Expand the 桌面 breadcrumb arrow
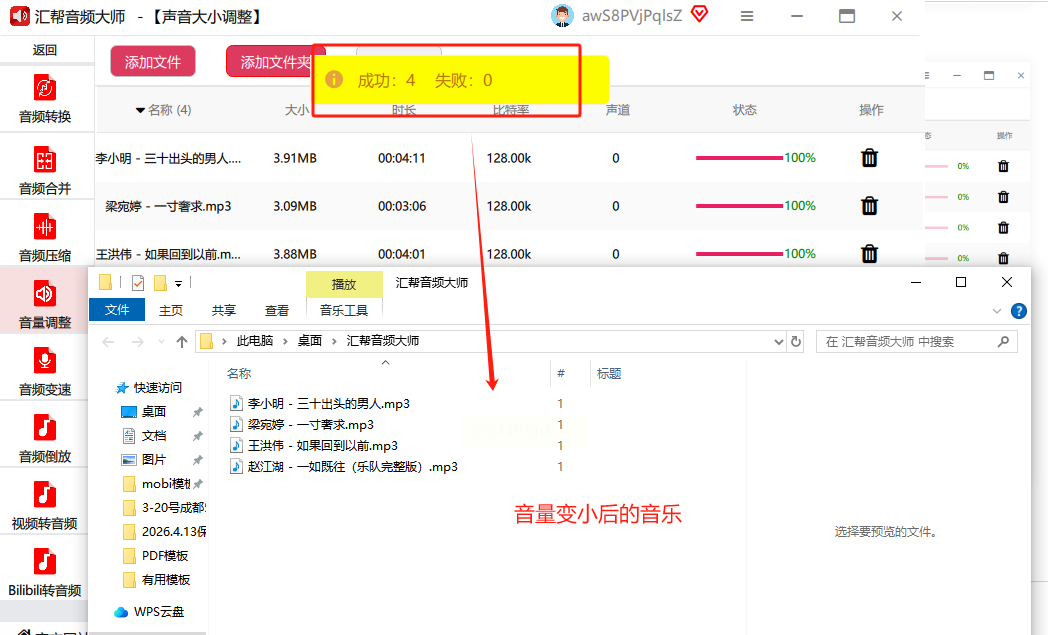 334,341
